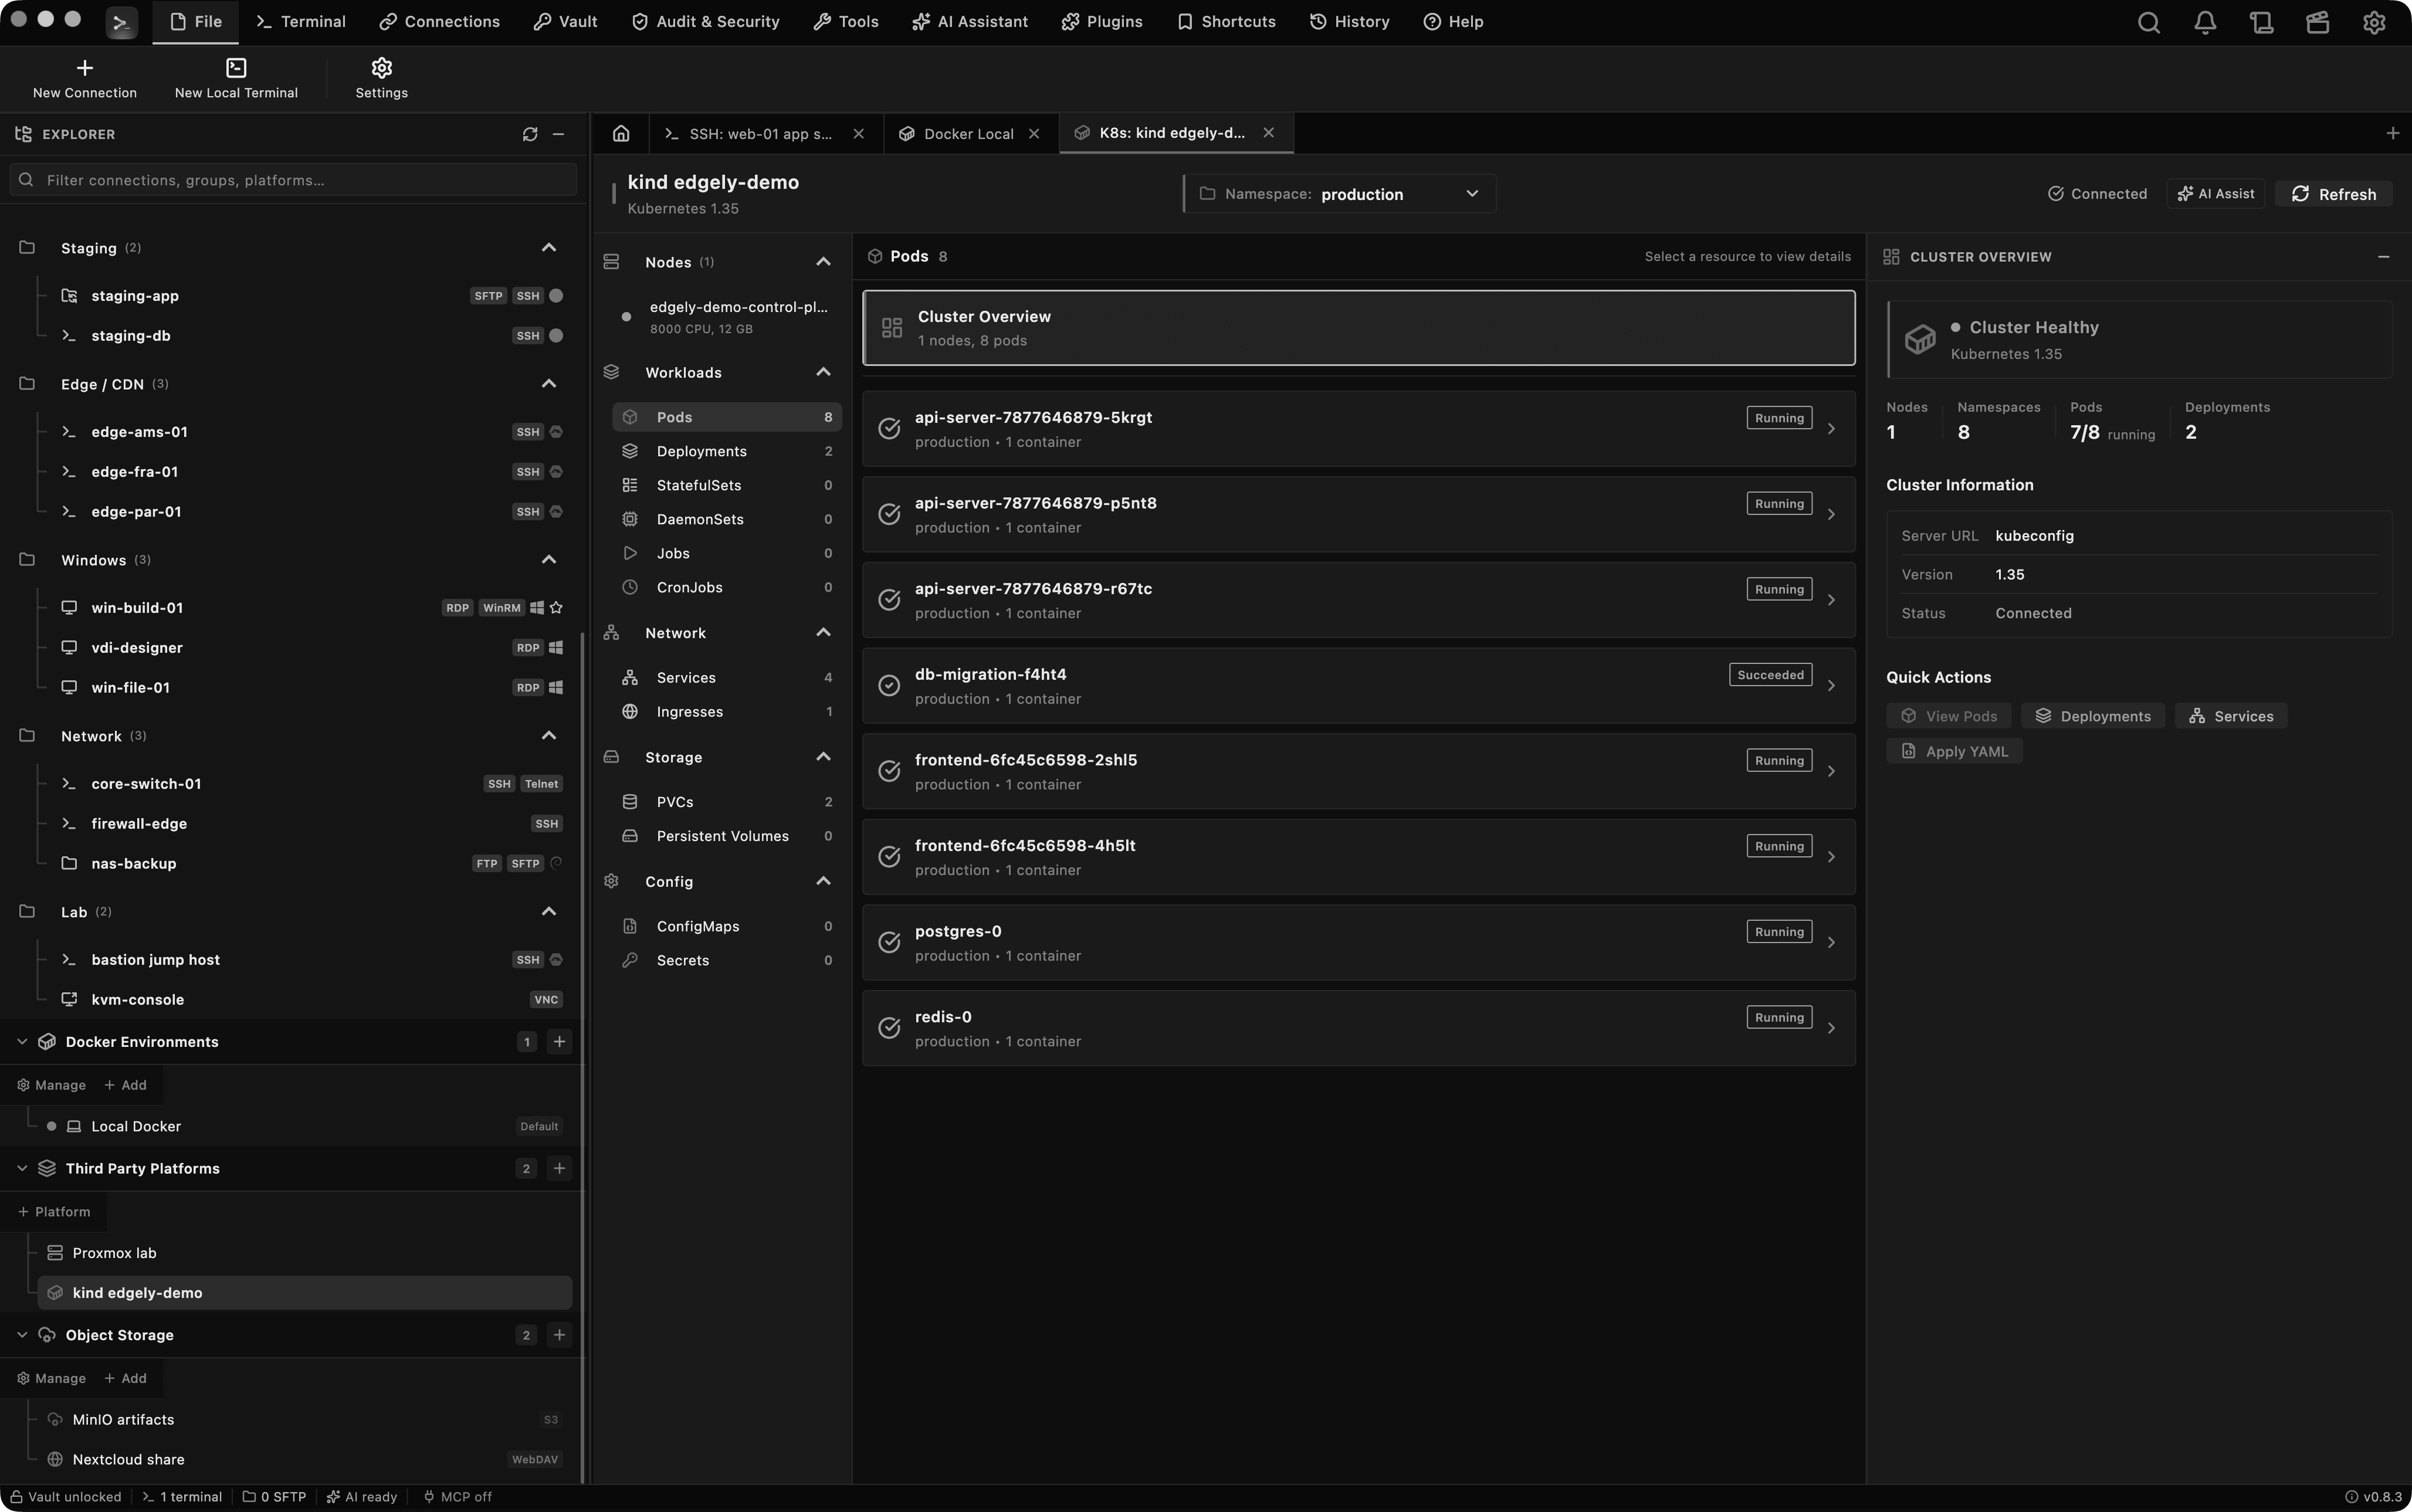Click the Vault unlocked status
The height and width of the screenshot is (1512, 2412).
tap(66, 1497)
